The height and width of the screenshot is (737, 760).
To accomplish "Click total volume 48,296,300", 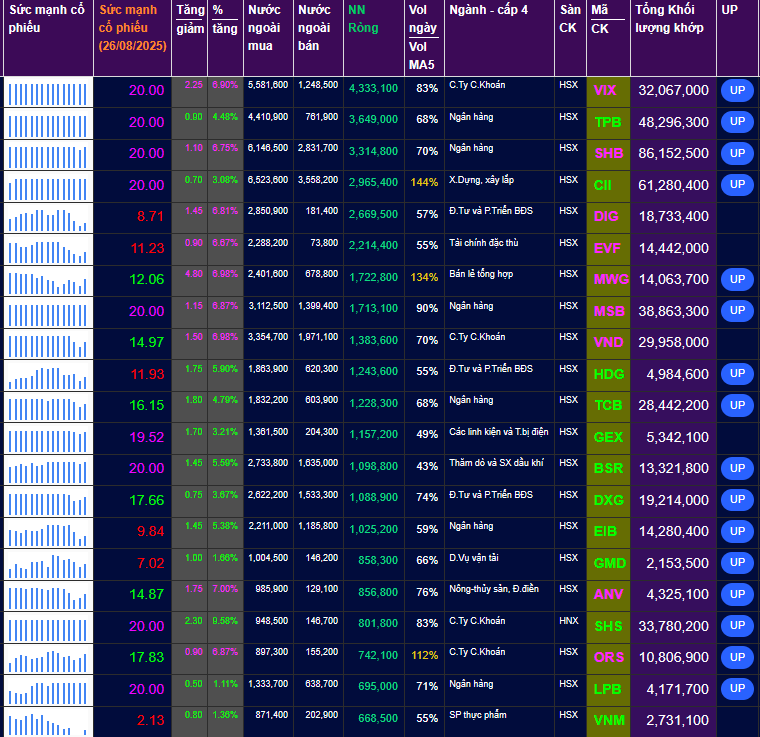I will (673, 122).
